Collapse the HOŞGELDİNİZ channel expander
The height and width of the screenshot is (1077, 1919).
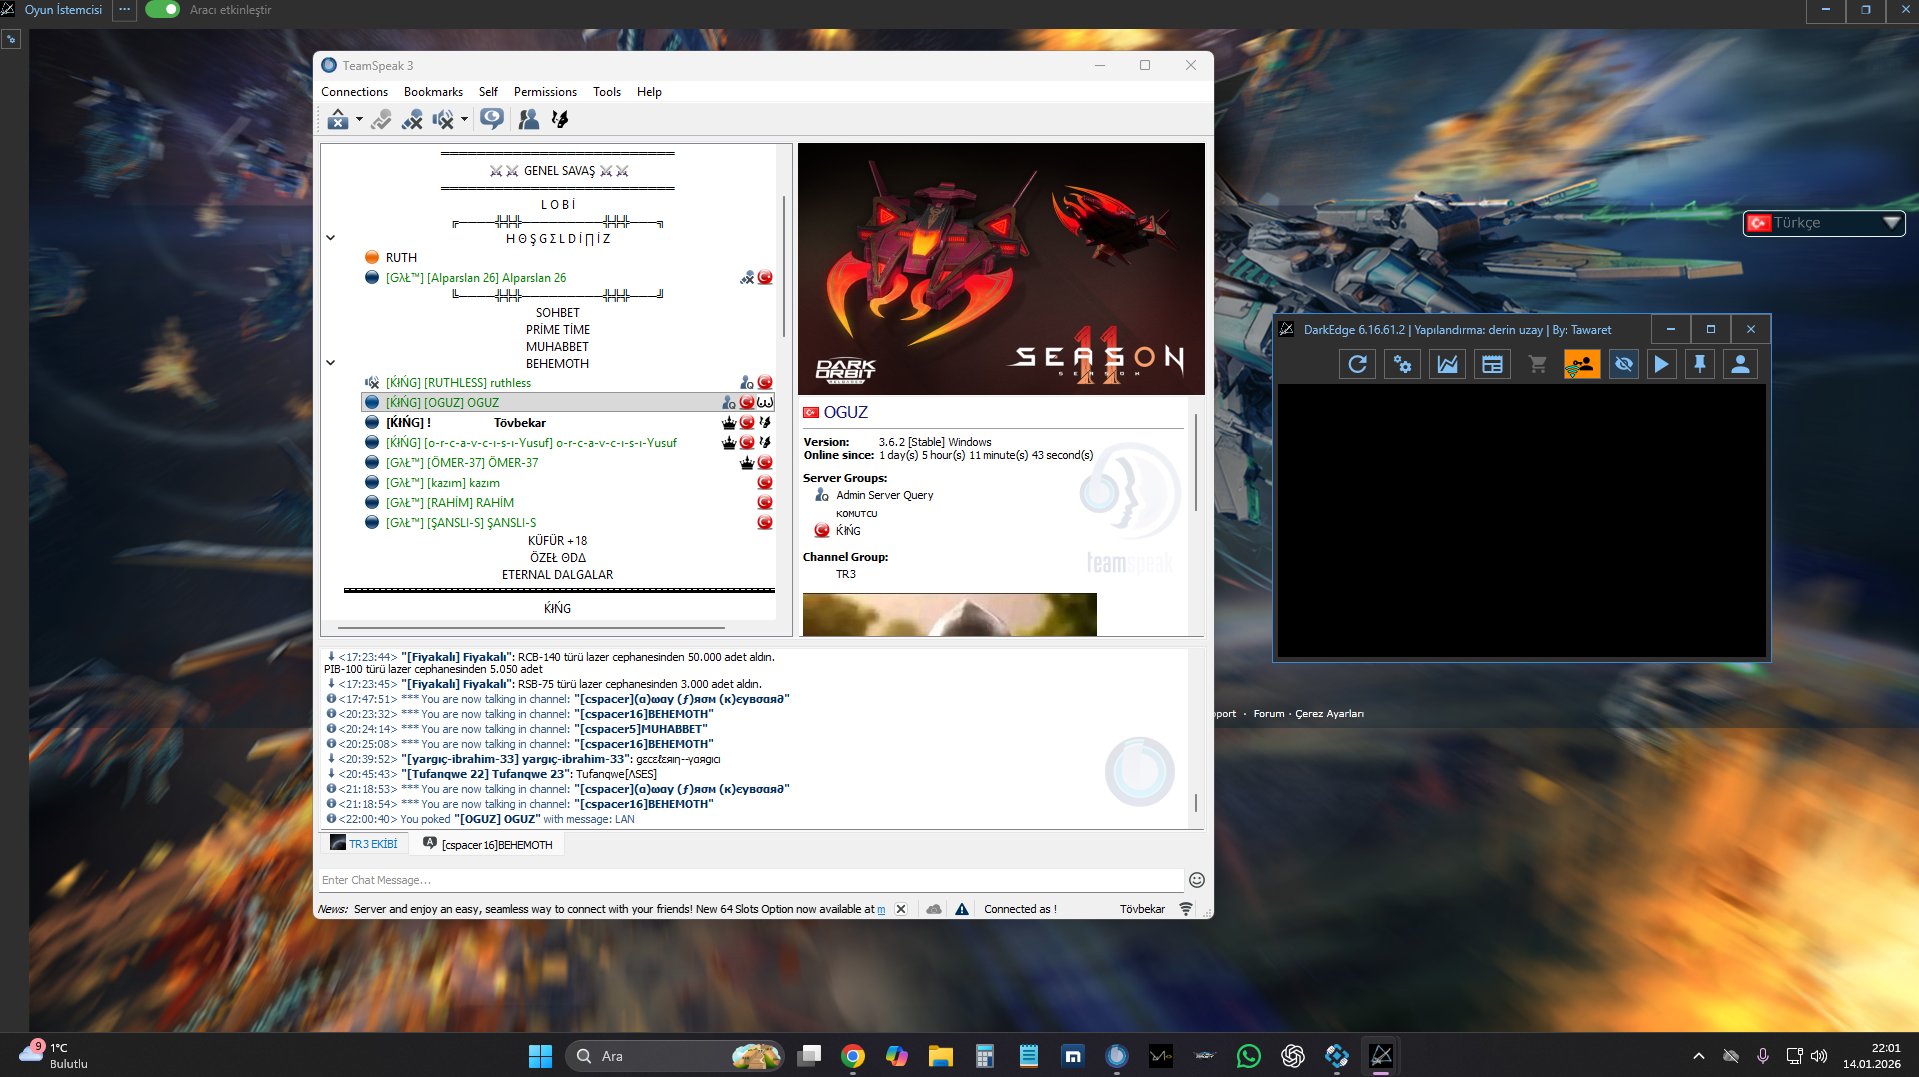coord(330,238)
